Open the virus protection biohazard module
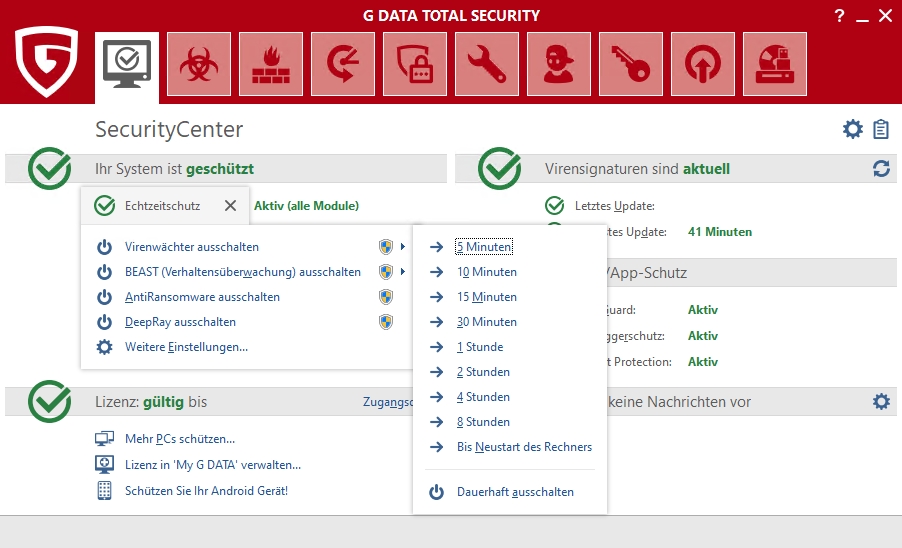Image resolution: width=902 pixels, height=548 pixels. click(199, 64)
